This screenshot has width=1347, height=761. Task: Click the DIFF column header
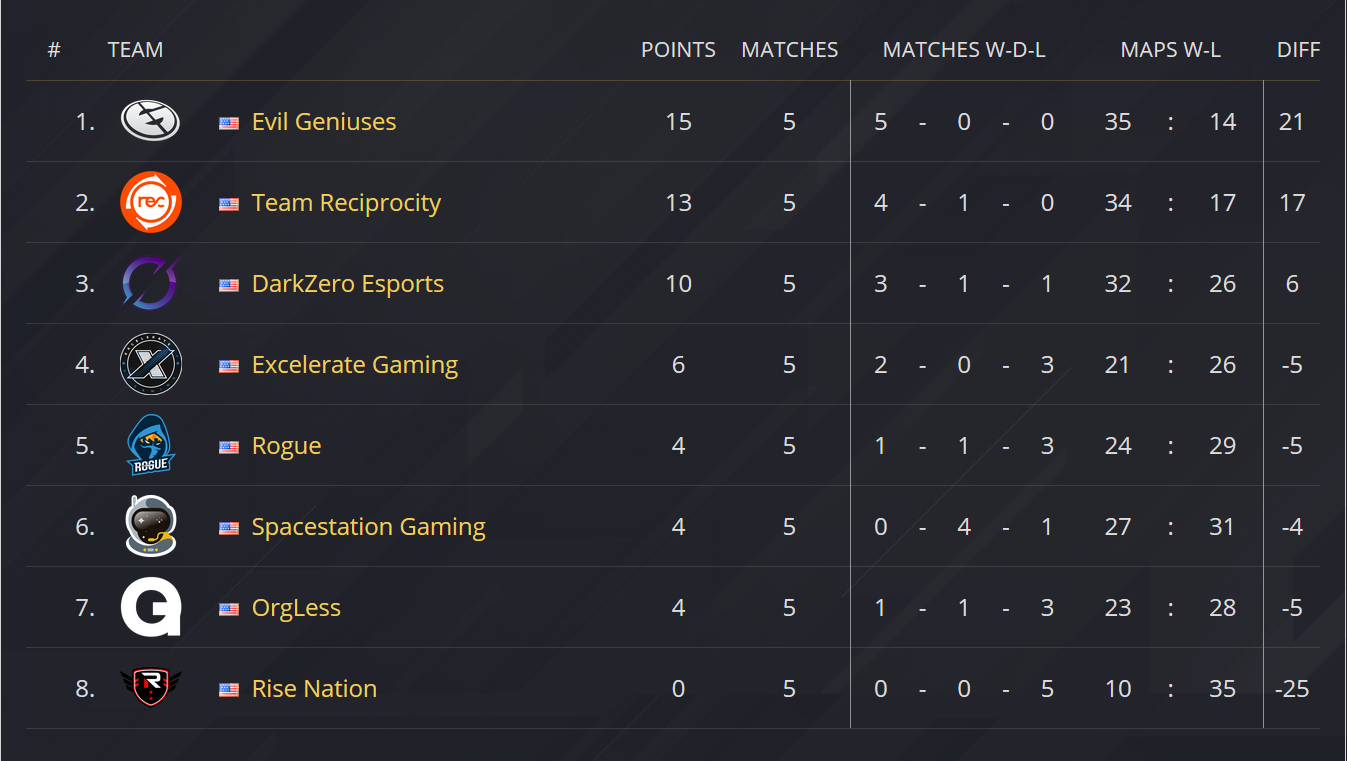(x=1298, y=50)
